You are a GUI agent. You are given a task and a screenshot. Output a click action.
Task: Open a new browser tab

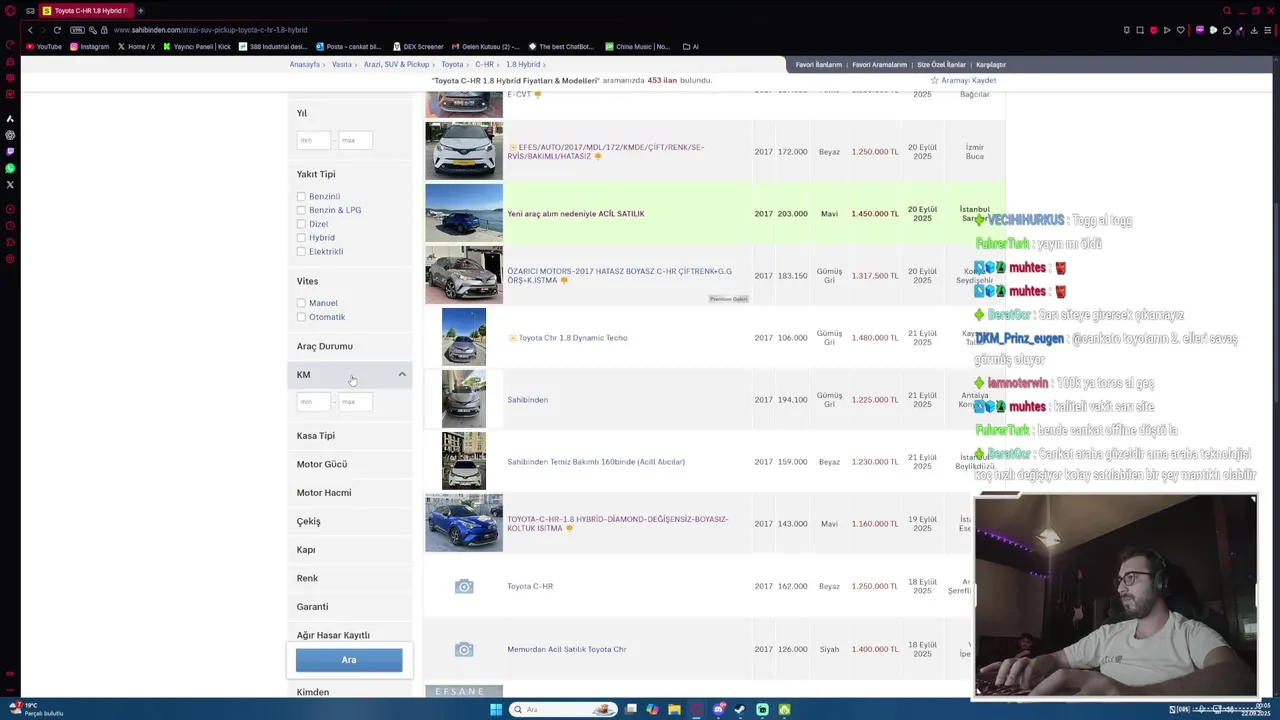140,10
